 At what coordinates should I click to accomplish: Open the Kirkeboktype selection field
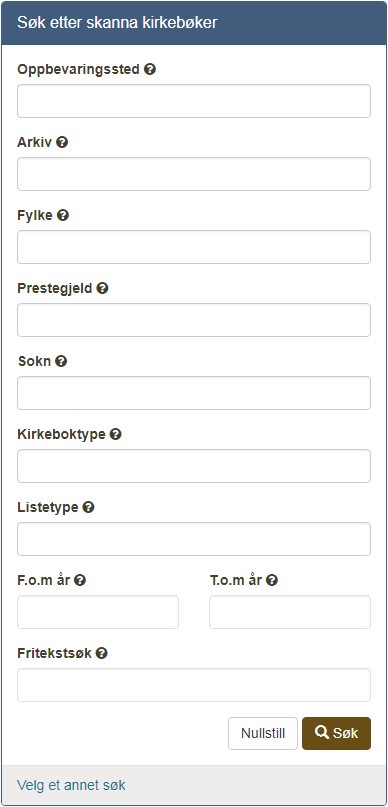click(x=194, y=466)
